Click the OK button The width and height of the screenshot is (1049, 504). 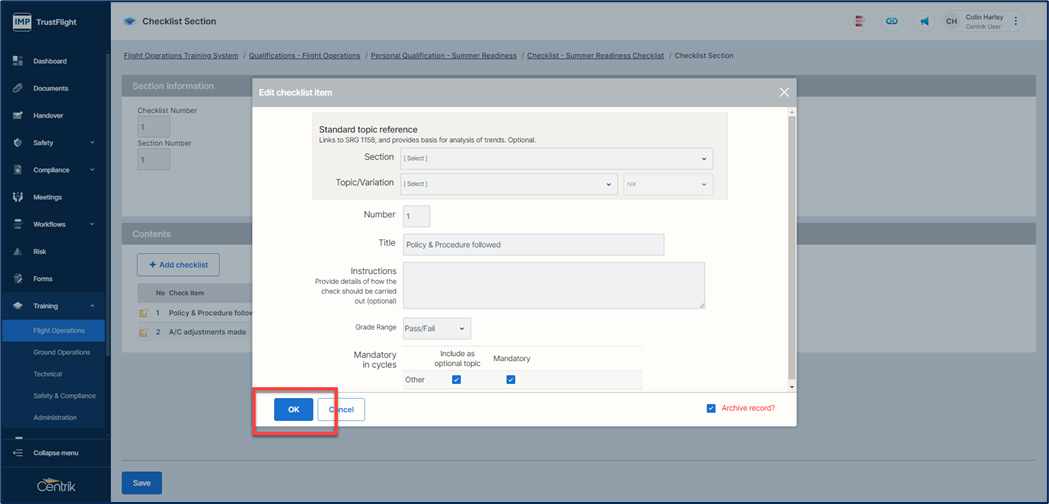click(293, 409)
